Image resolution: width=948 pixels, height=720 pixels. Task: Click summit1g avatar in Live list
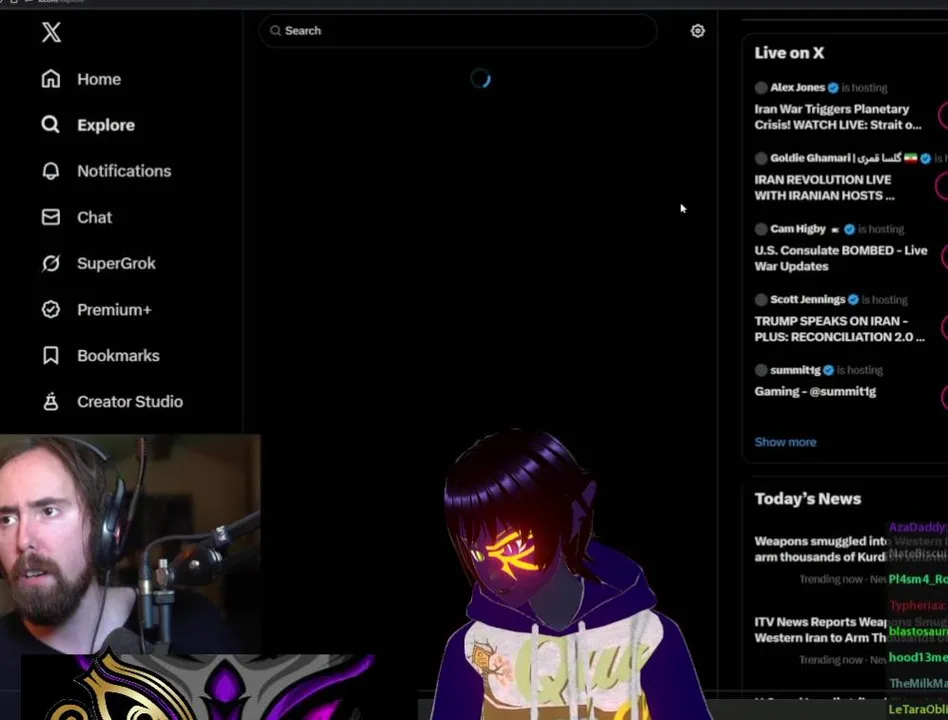coord(761,370)
